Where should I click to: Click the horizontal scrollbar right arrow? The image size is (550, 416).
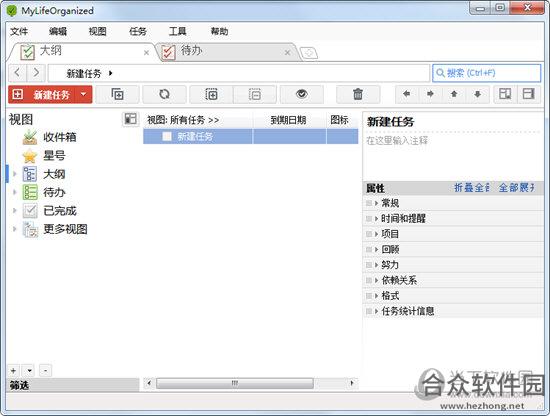click(x=352, y=383)
